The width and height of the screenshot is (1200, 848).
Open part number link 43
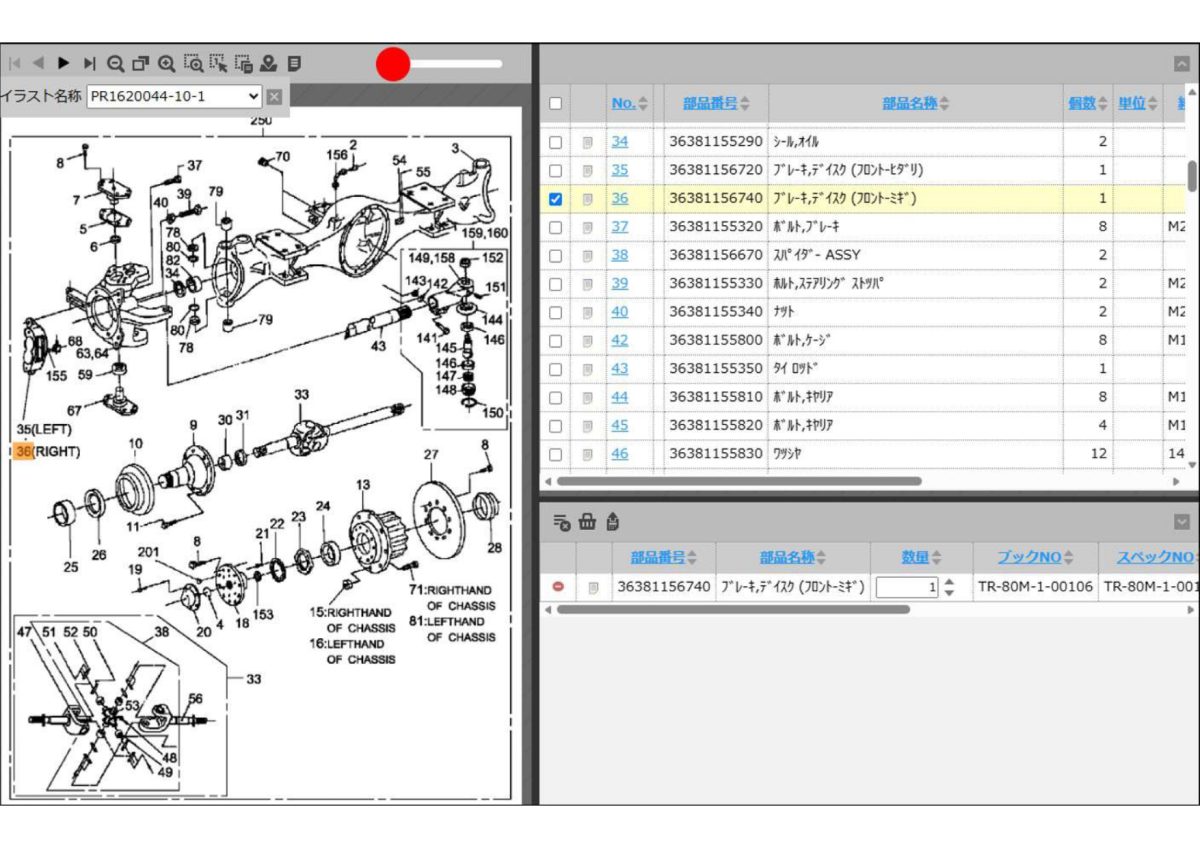pos(620,368)
